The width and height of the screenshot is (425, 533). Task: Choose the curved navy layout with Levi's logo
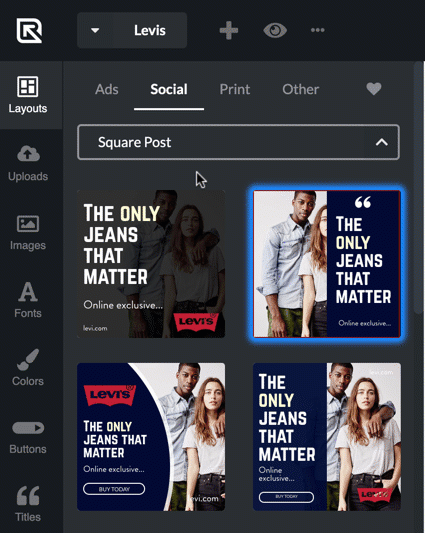pyautogui.click(x=151, y=437)
